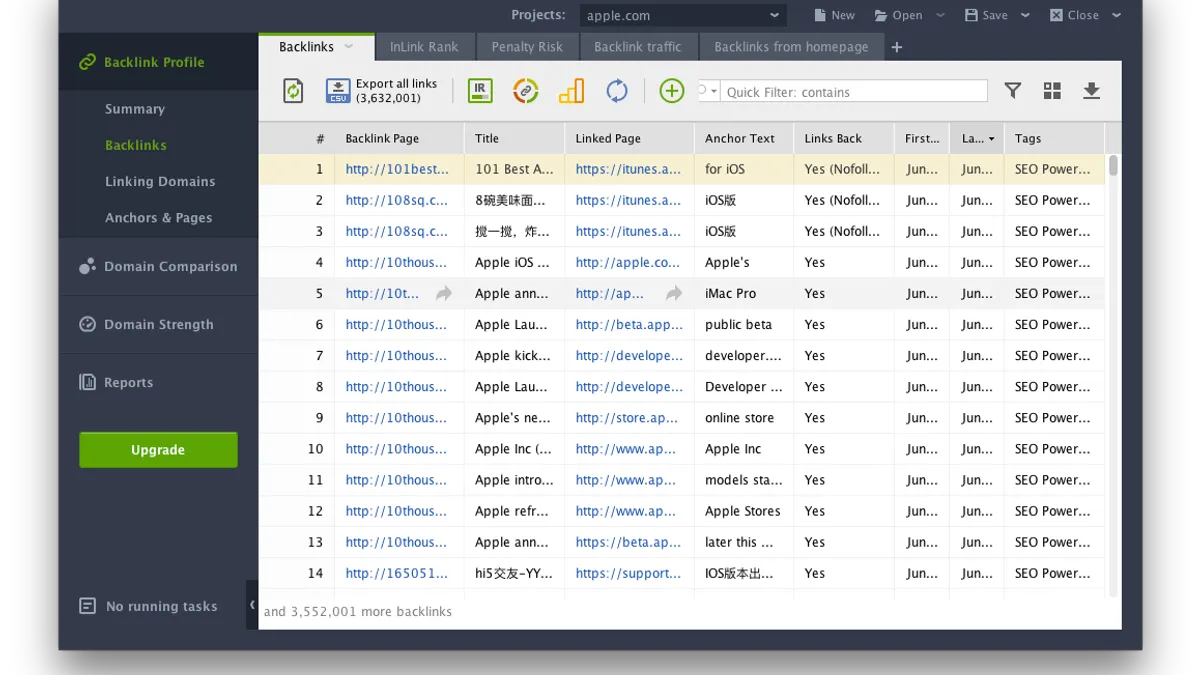
Task: Click into the Quick Filter input field
Action: [855, 92]
